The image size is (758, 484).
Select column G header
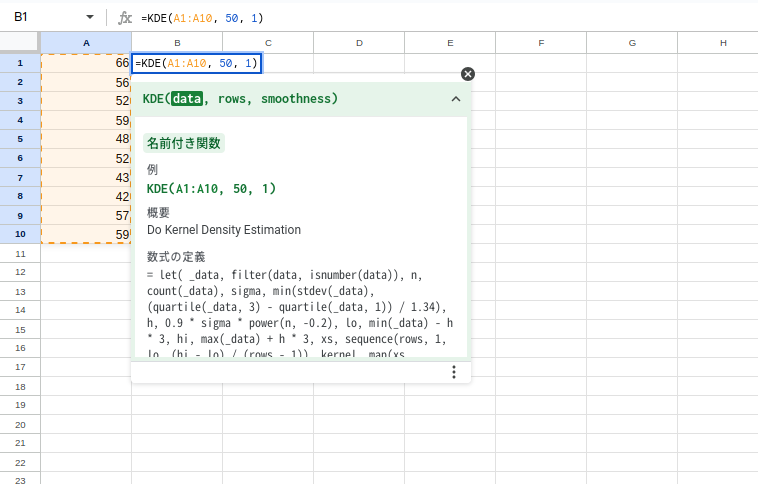point(632,43)
